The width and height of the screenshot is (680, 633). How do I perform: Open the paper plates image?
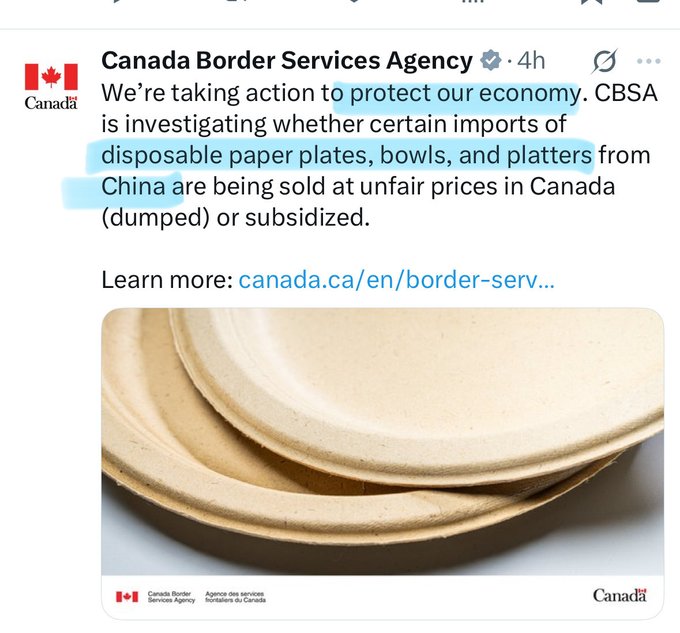382,440
